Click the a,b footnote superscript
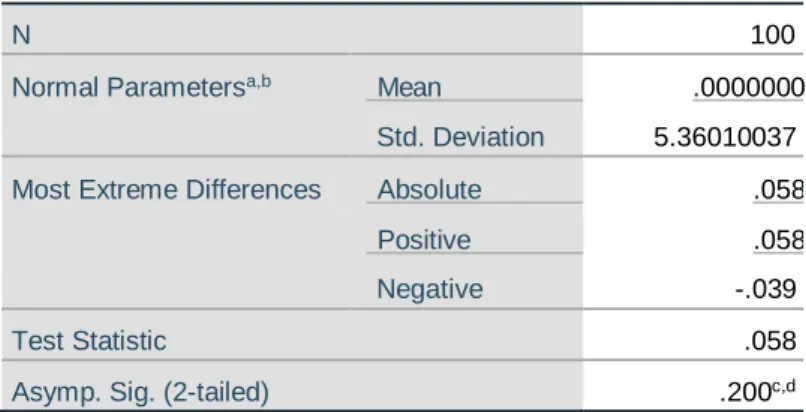Screen dimensions: 806x412 click(x=259, y=82)
